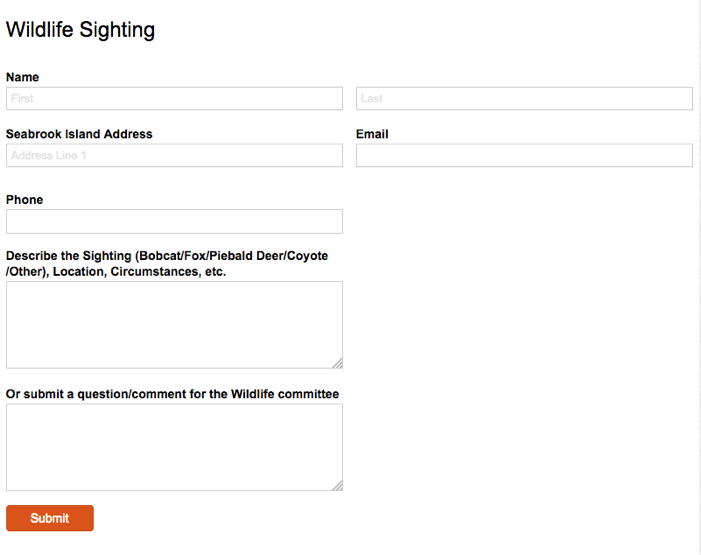The width and height of the screenshot is (701, 555).
Task: Click the vertical scrollbar at right edge
Action: [698, 277]
